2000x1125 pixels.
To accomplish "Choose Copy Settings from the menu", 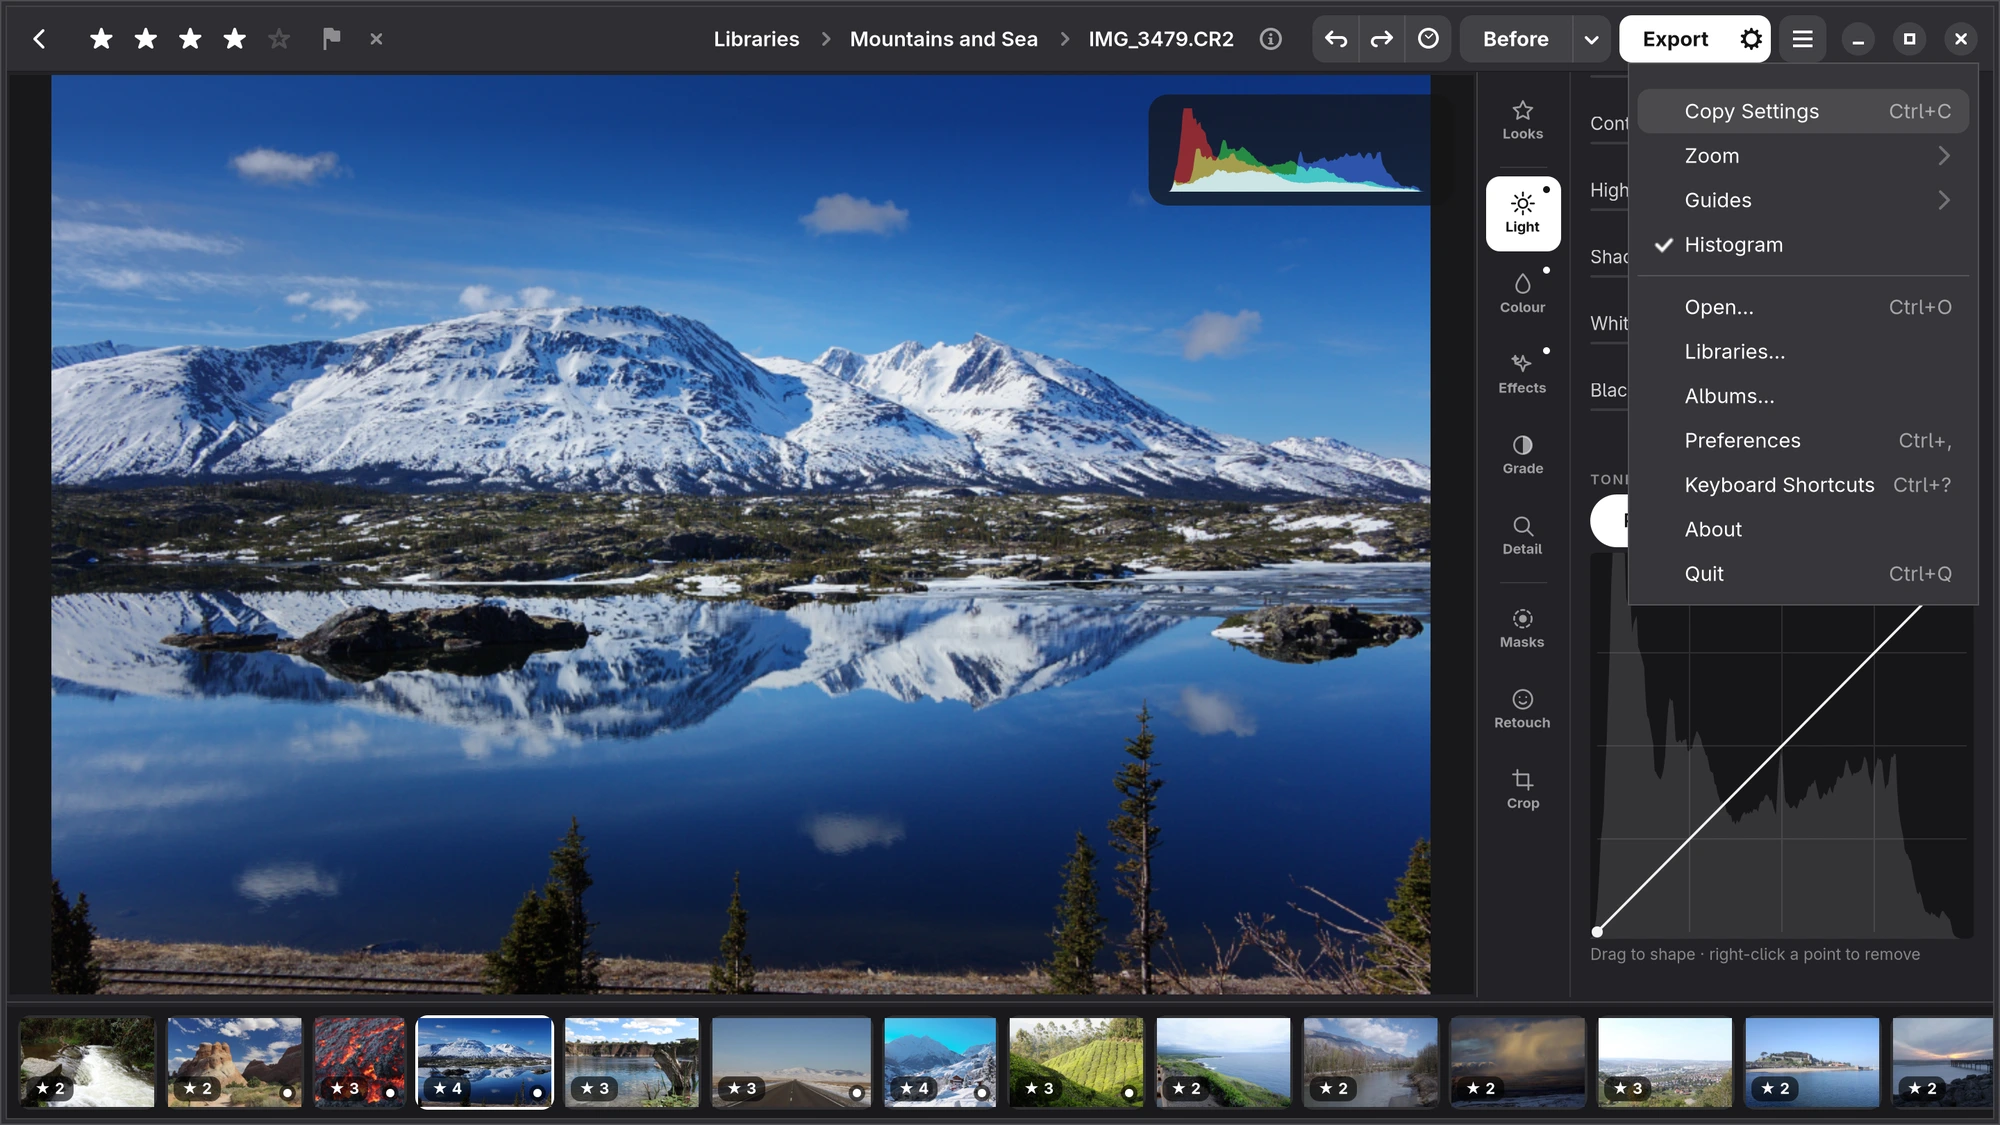I will pos(1803,111).
